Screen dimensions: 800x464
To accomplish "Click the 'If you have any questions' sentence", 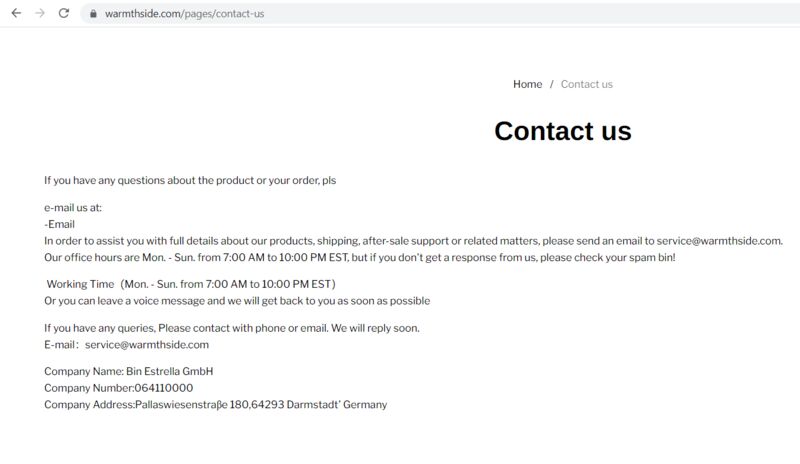I will (190, 180).
